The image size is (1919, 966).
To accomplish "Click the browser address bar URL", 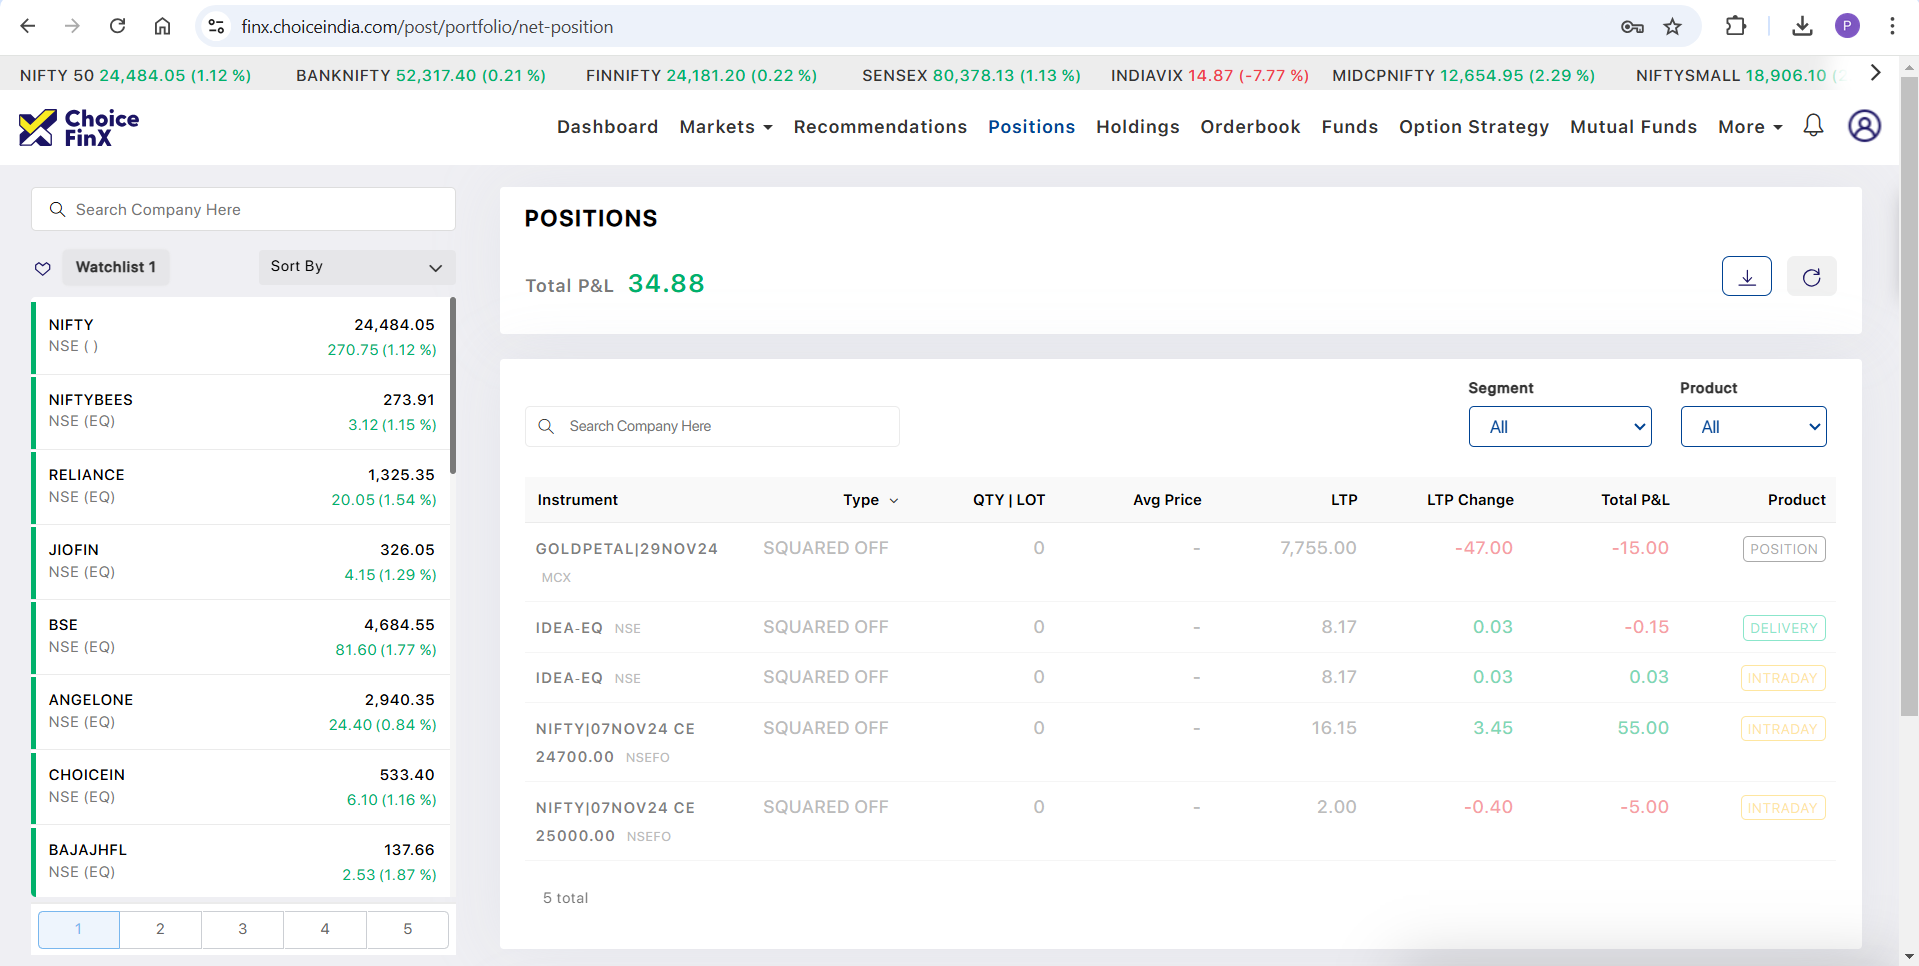I will pos(427,27).
